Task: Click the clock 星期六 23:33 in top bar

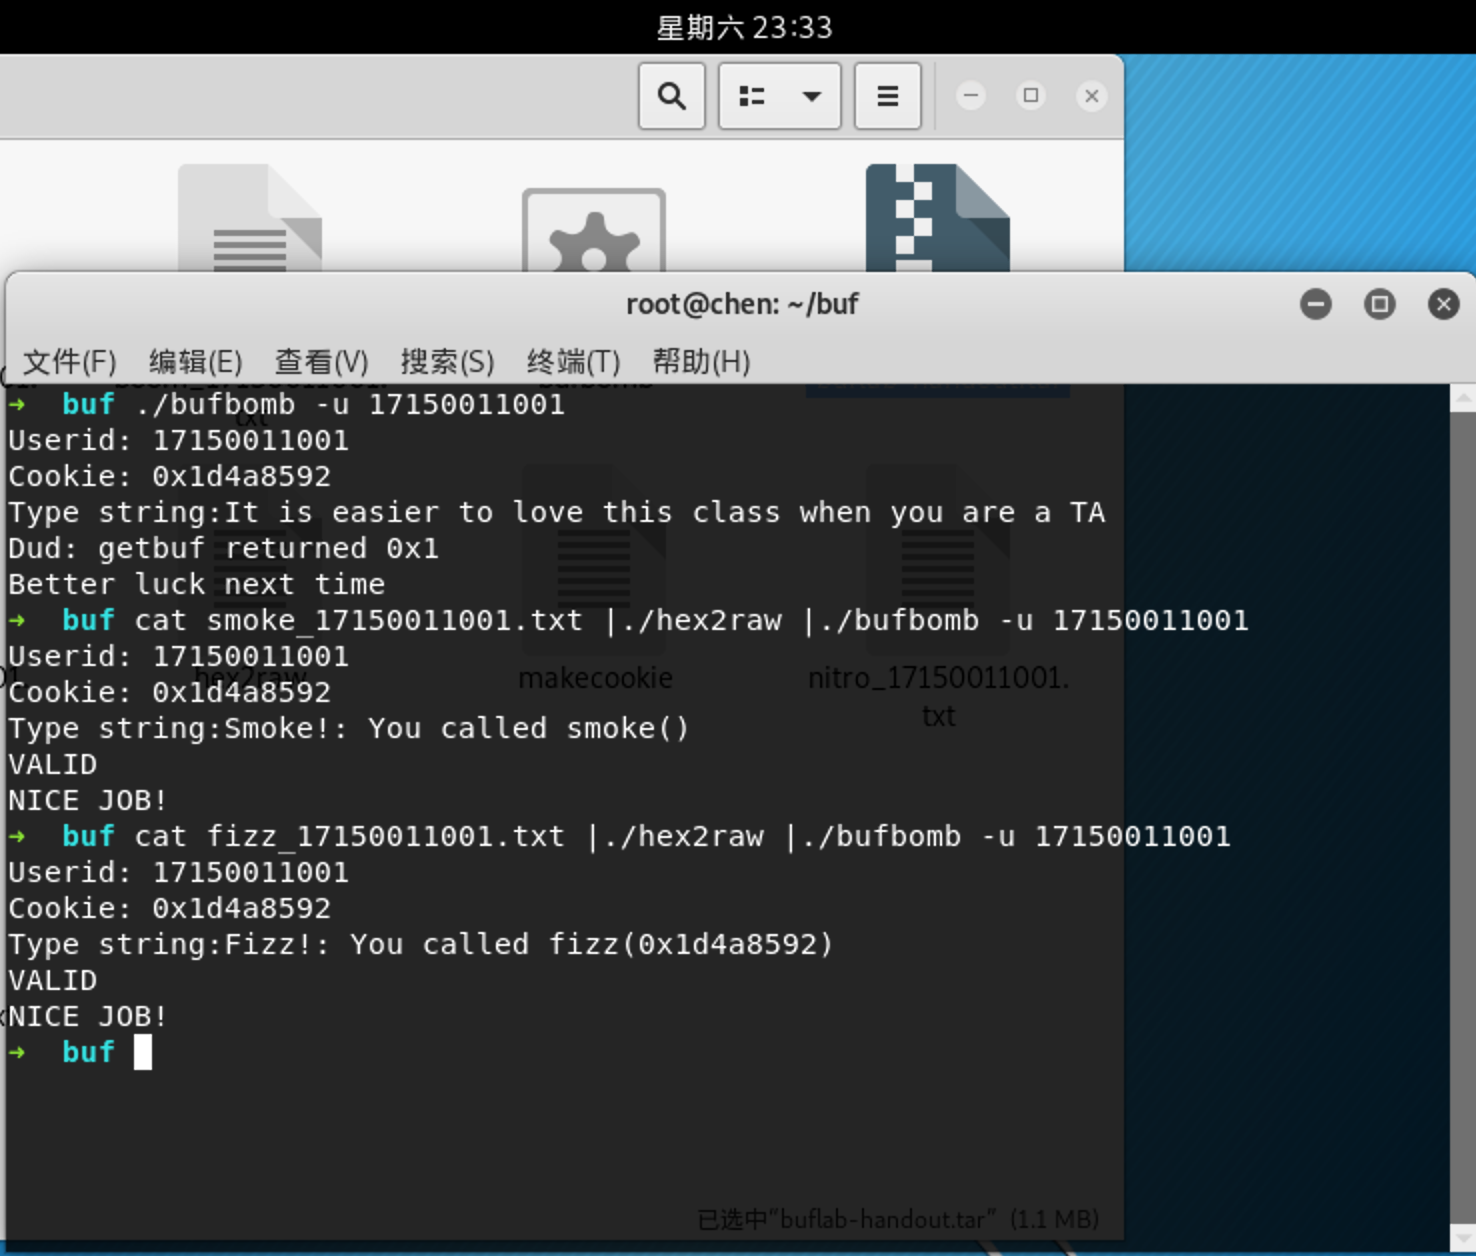Action: (x=744, y=27)
